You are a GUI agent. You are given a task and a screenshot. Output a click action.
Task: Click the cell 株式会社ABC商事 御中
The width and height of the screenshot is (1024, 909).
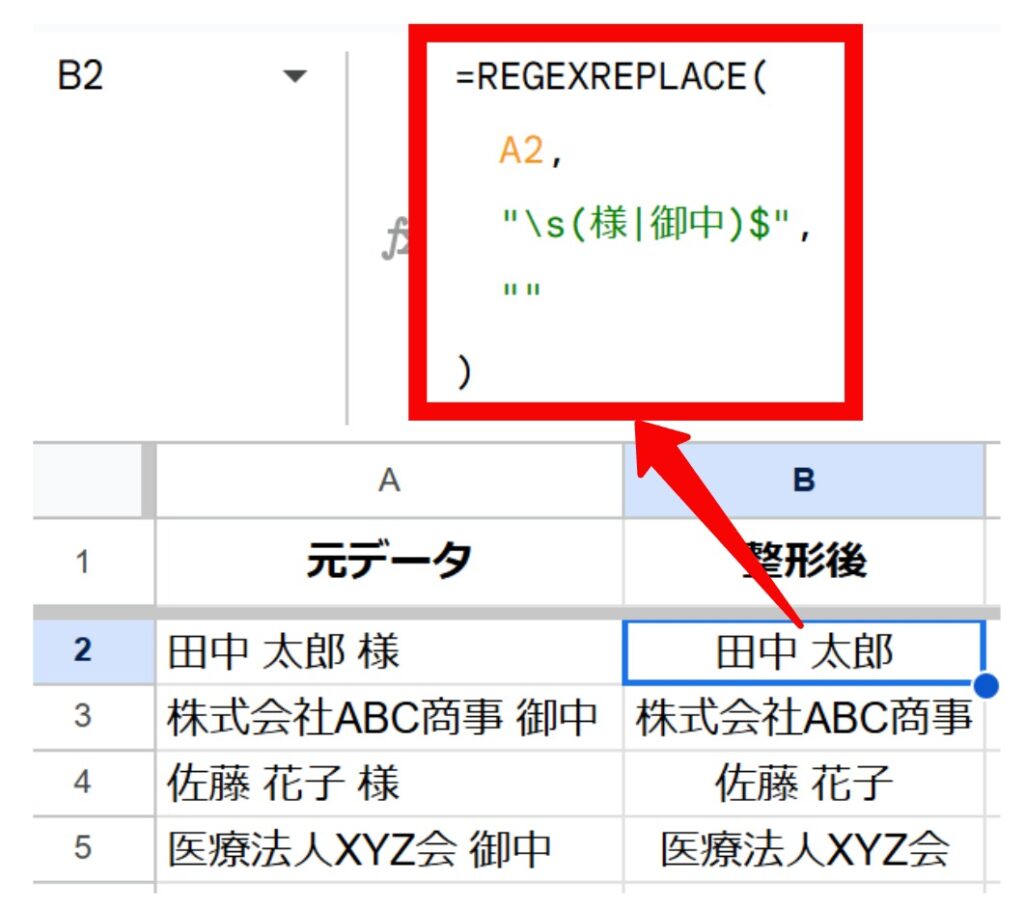coord(389,717)
